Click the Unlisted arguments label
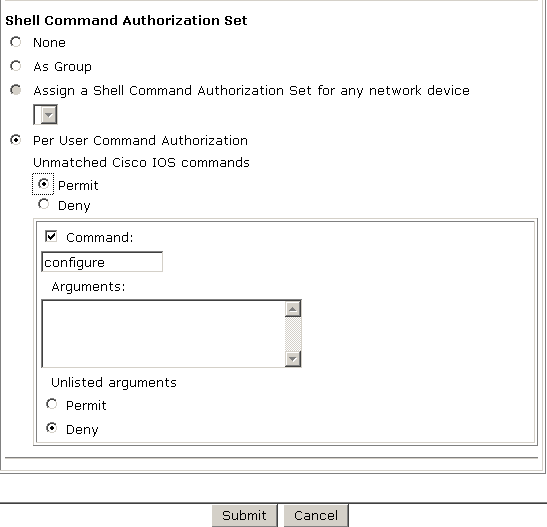 (114, 383)
